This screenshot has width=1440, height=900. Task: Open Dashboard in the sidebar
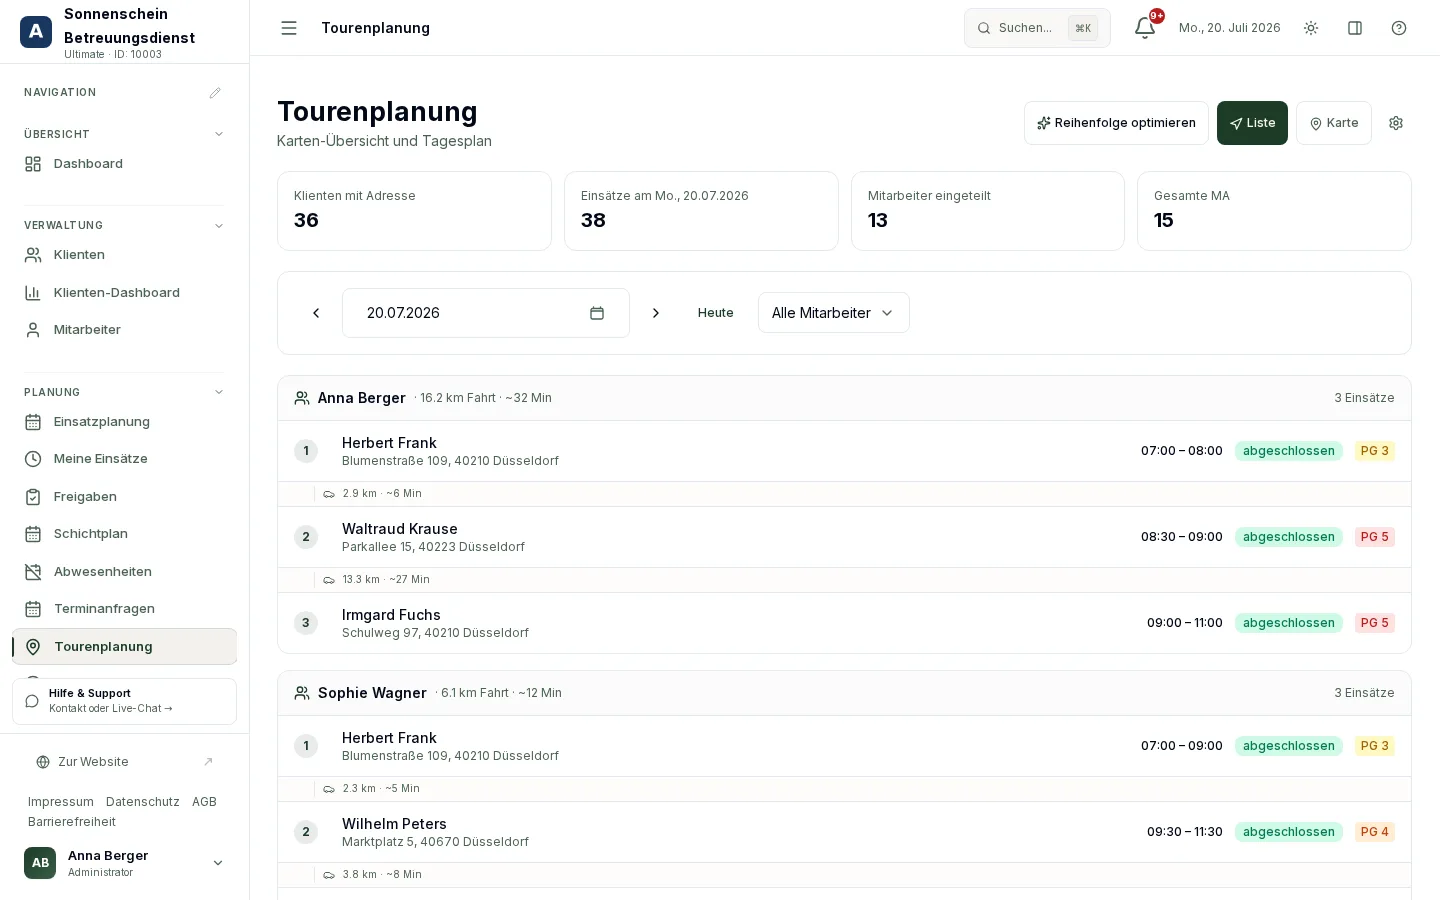[124, 164]
